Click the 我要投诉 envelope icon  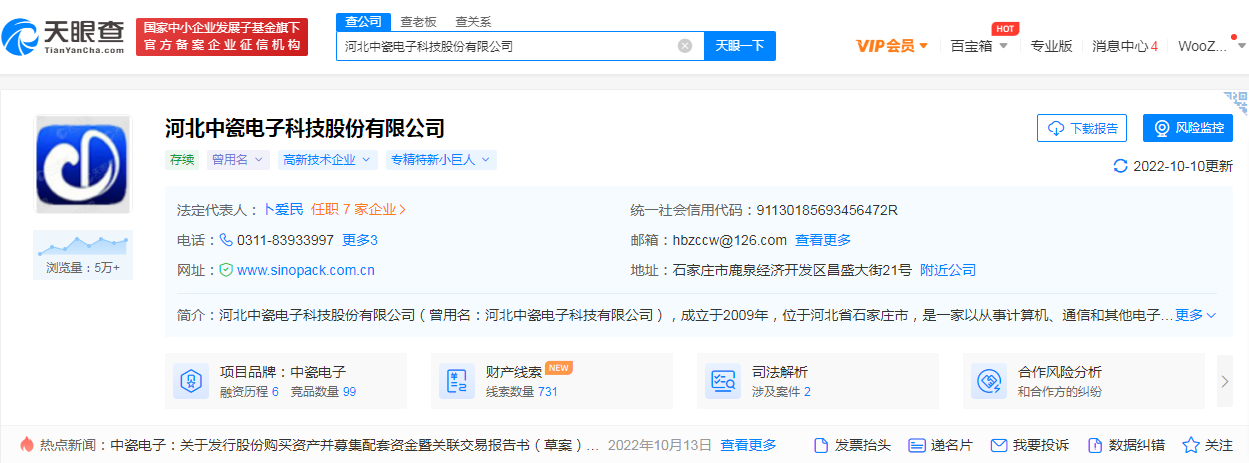(998, 445)
